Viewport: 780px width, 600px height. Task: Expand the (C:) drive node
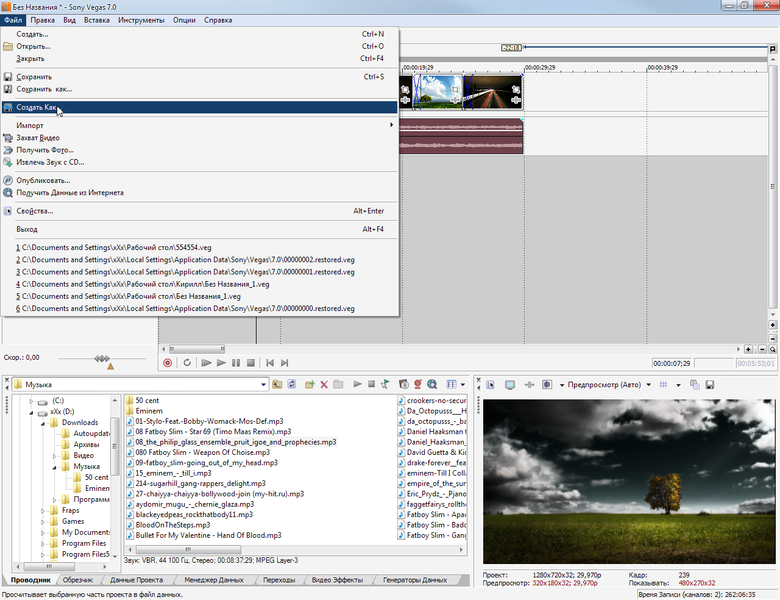pyautogui.click(x=31, y=401)
